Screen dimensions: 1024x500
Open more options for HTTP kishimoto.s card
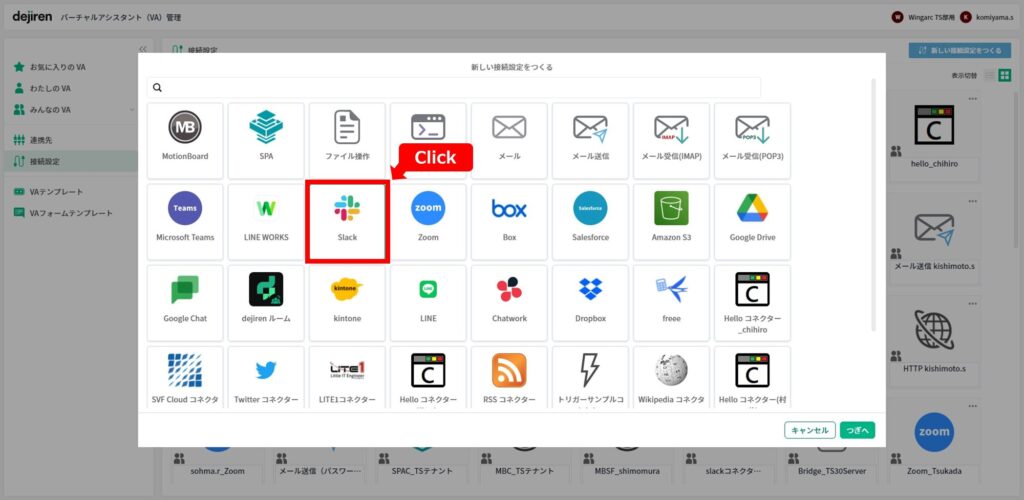click(x=973, y=304)
